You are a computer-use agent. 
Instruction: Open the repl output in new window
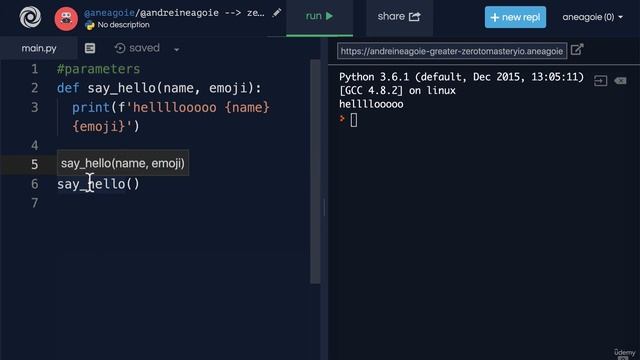(x=577, y=50)
